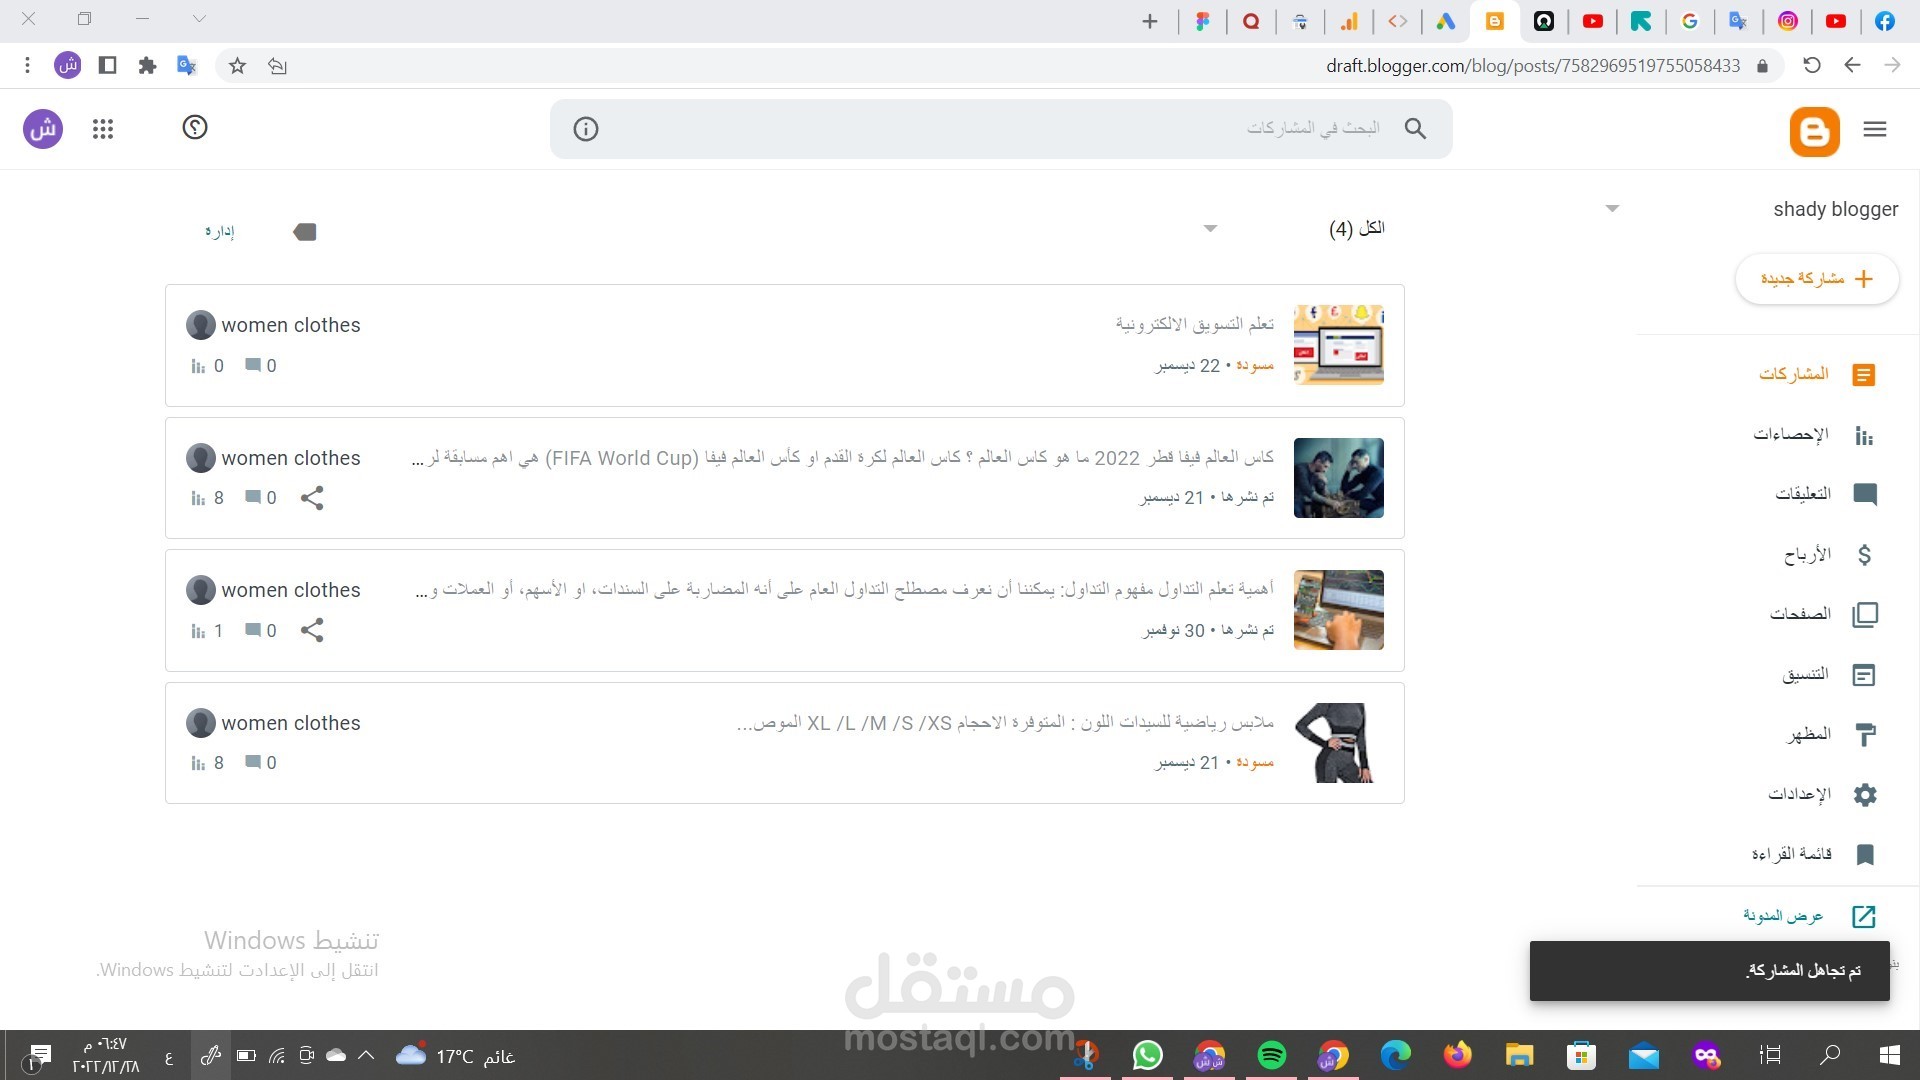The height and width of the screenshot is (1080, 1920).
Task: Create a new post with مشاركة جديدة
Action: point(1817,279)
